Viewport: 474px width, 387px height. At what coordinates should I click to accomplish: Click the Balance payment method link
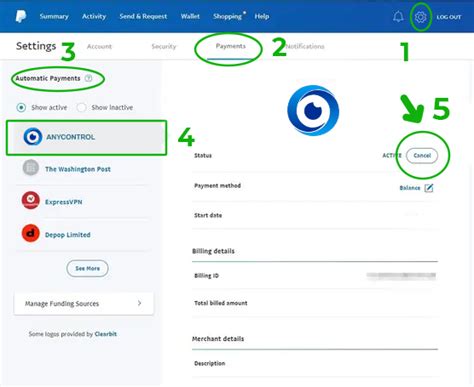pos(410,188)
